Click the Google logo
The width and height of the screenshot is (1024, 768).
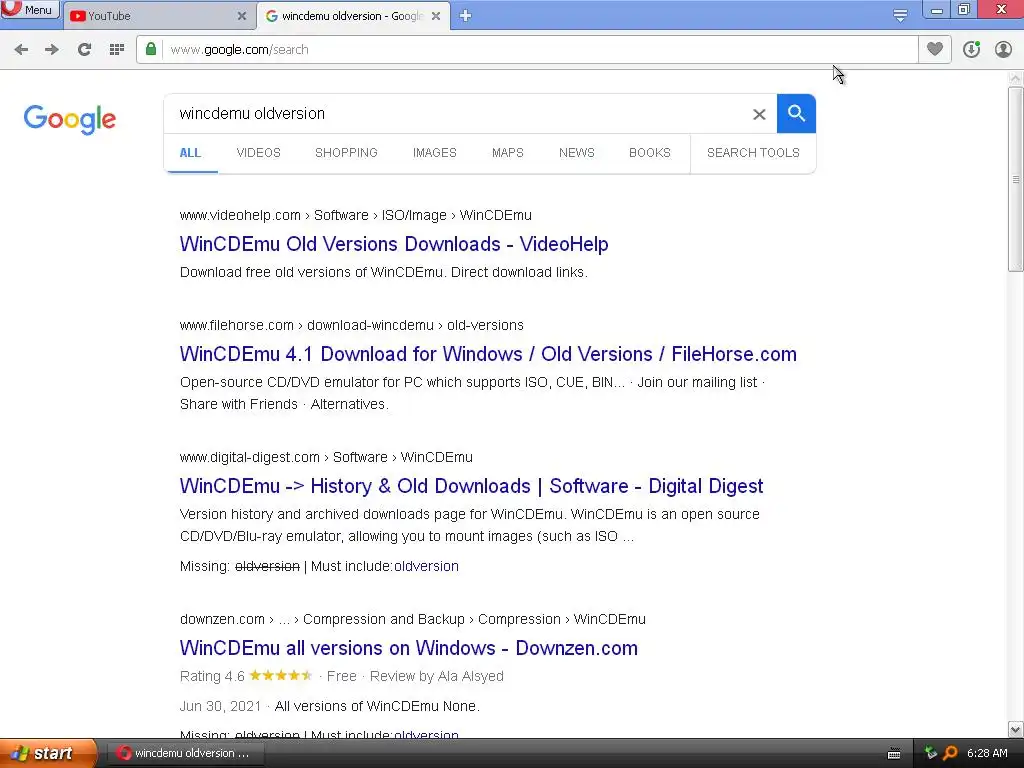(x=70, y=119)
